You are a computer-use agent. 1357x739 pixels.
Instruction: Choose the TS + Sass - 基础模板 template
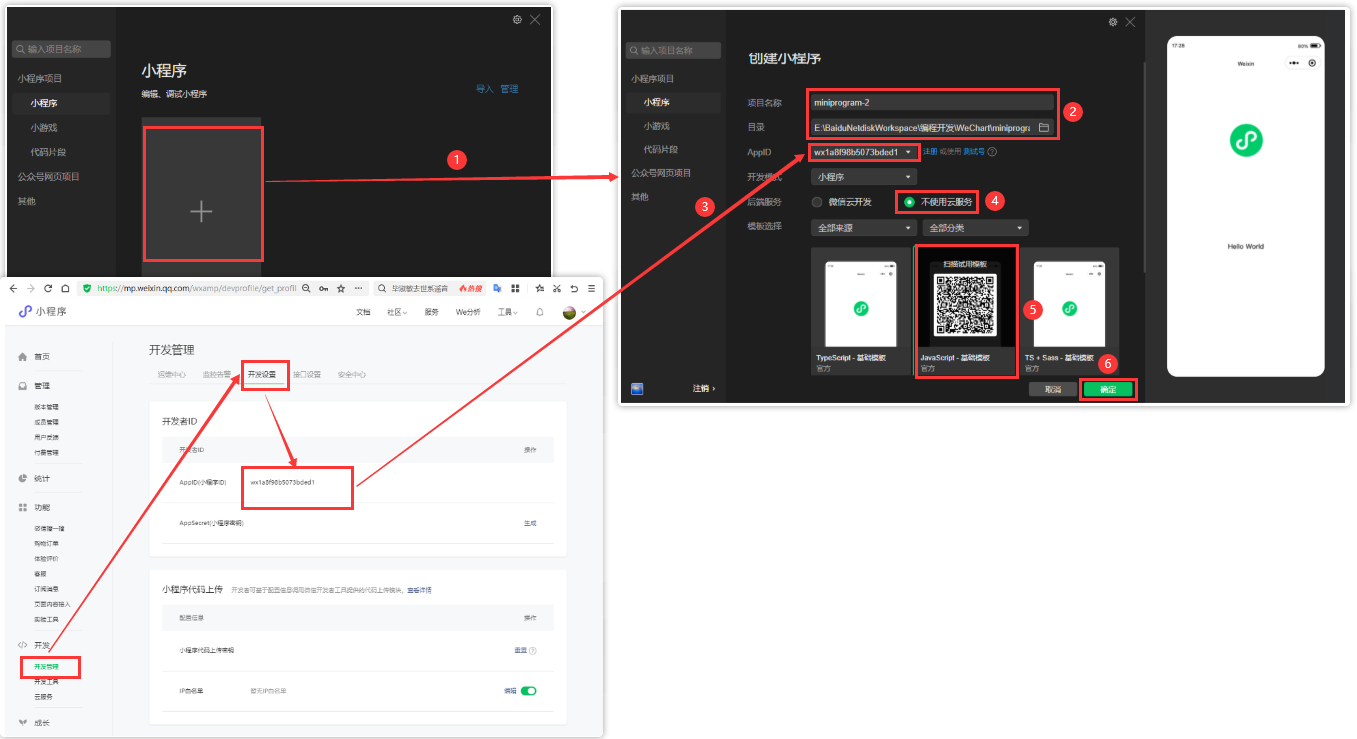(1069, 312)
